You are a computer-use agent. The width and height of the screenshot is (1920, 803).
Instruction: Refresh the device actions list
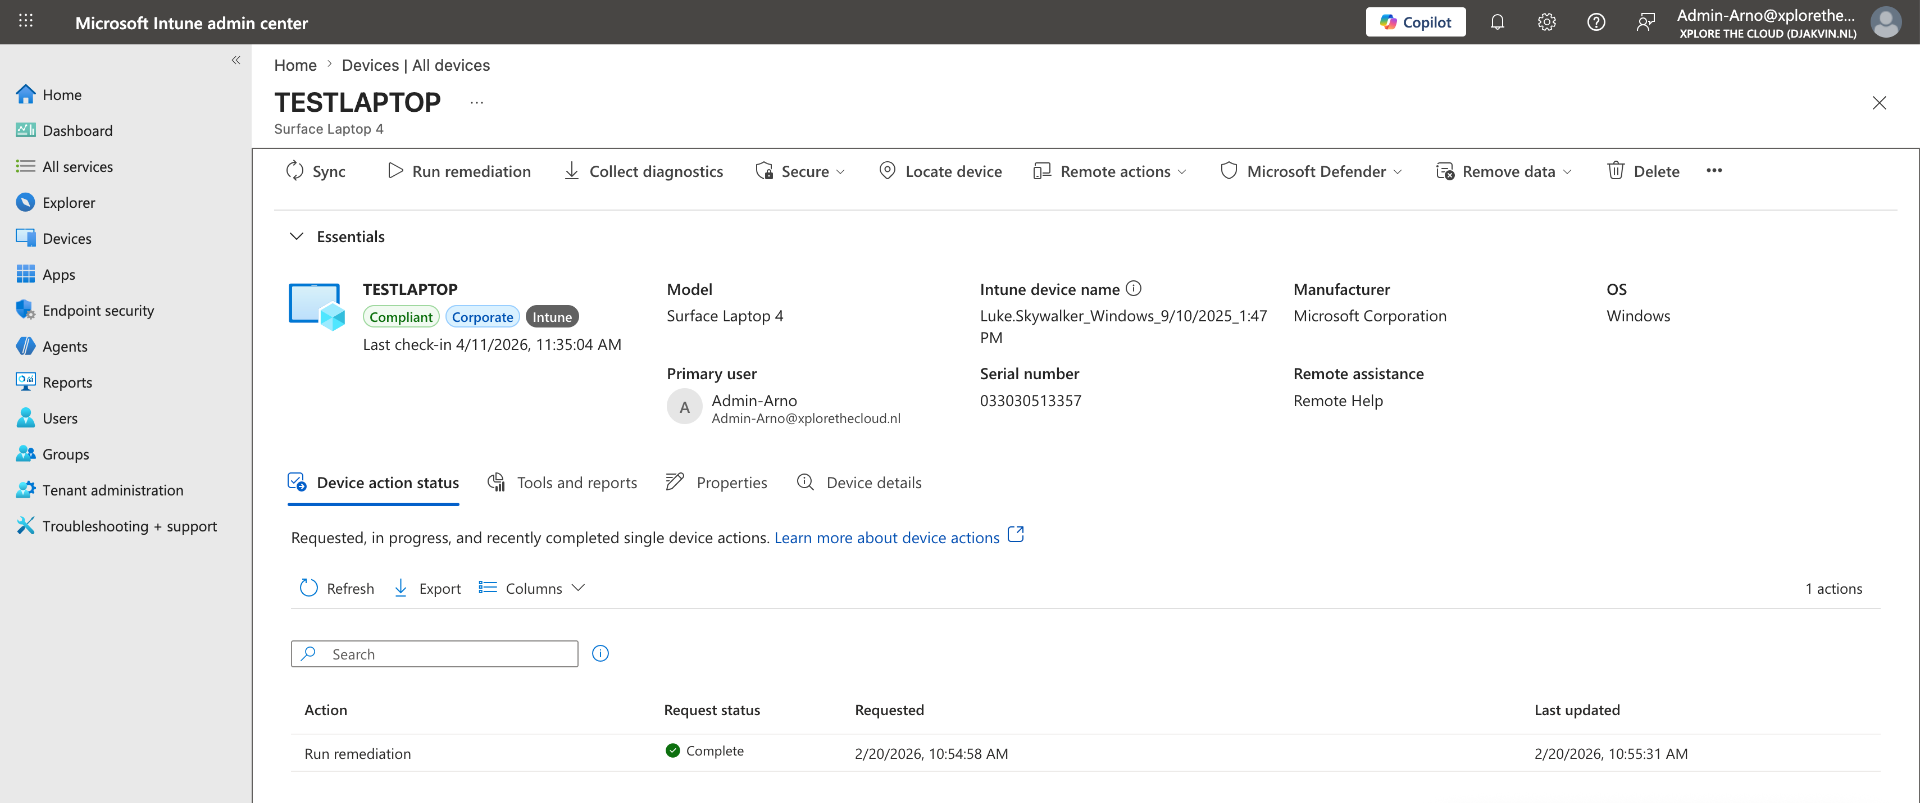(337, 589)
